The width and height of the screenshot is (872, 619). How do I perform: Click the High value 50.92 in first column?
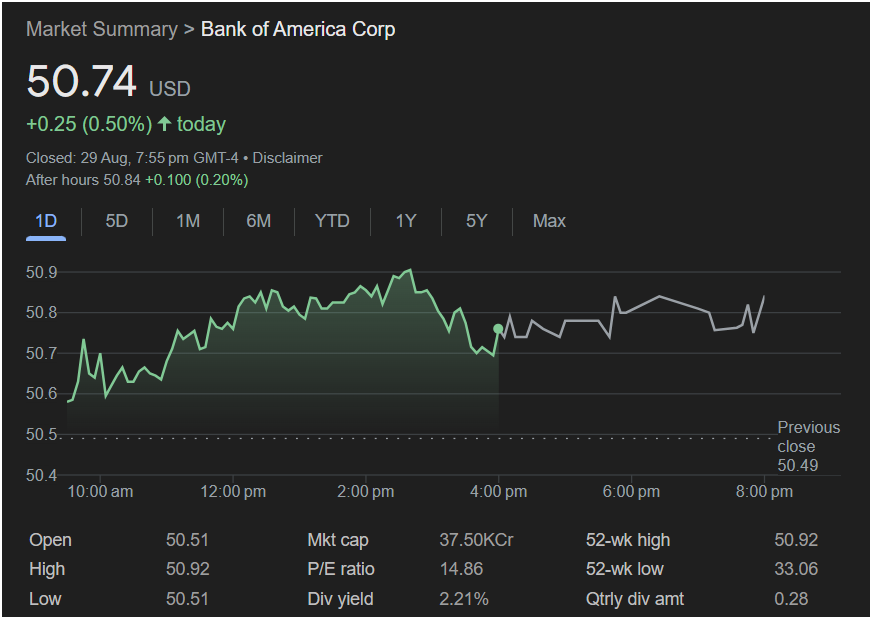pyautogui.click(x=187, y=569)
